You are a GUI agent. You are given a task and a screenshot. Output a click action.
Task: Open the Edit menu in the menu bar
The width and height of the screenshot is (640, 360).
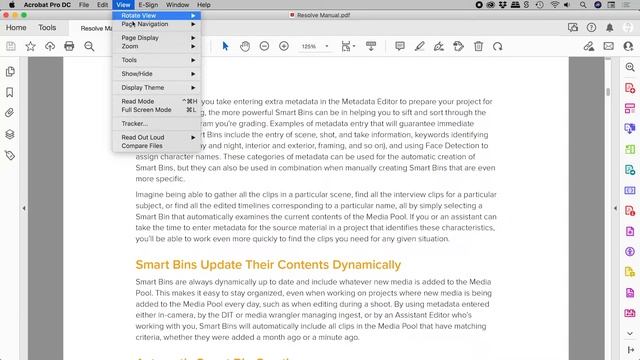pos(102,5)
